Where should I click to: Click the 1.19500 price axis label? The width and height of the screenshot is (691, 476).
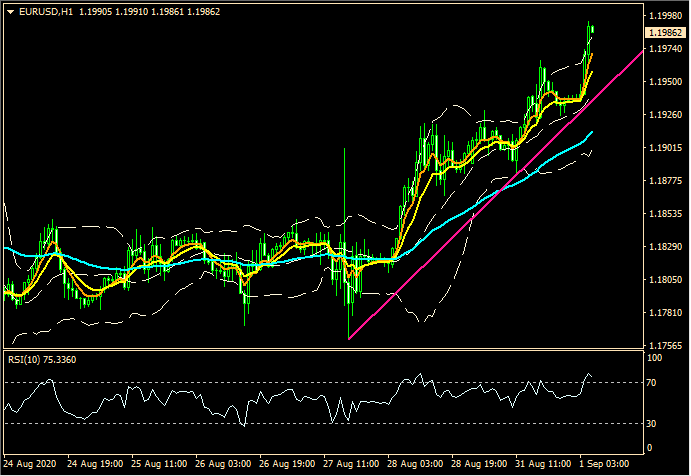(x=665, y=82)
